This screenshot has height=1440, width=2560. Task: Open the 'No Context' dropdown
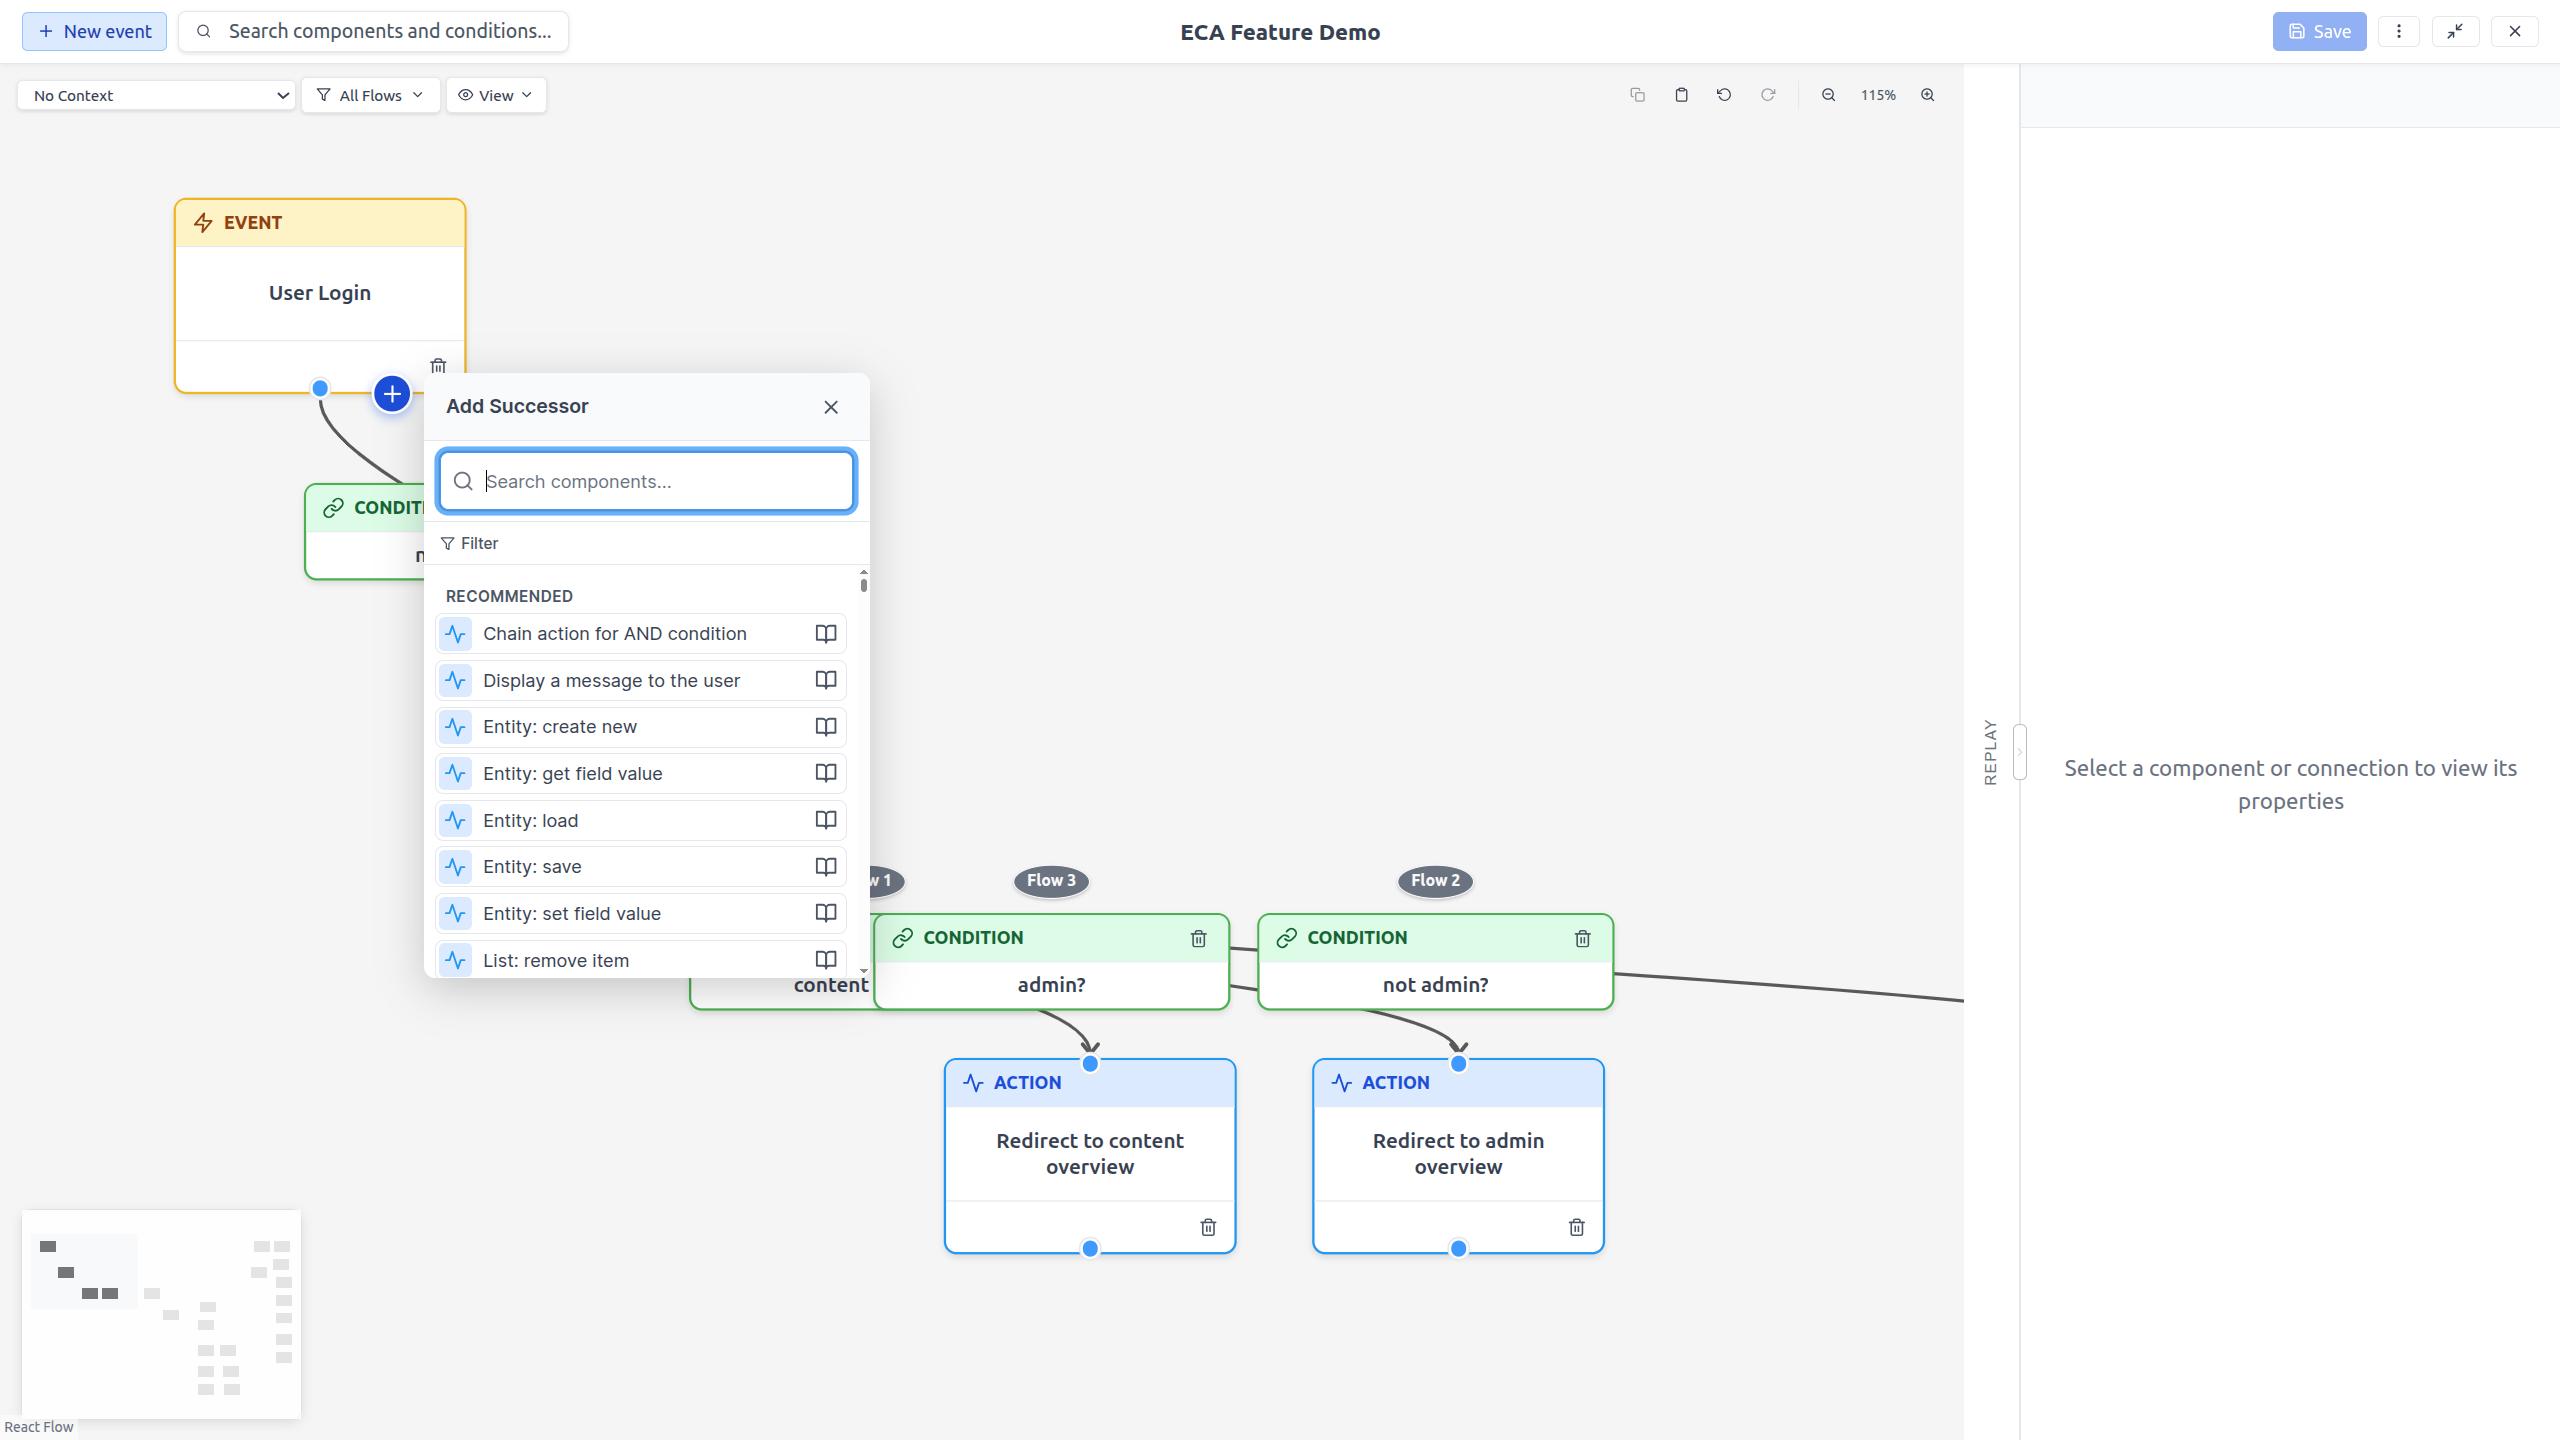tap(156, 95)
